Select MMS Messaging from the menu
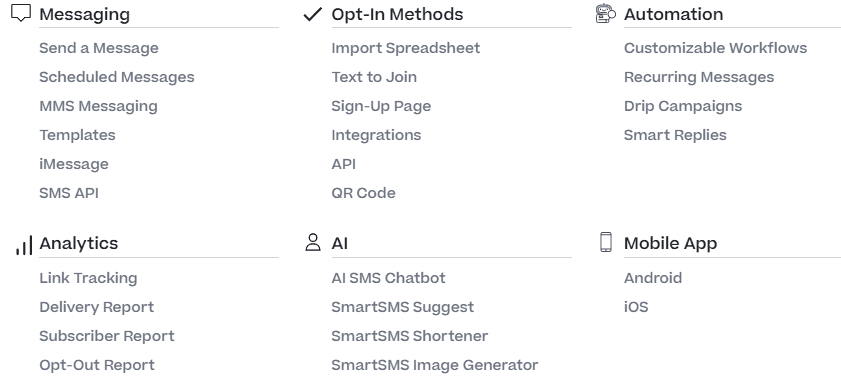The height and width of the screenshot is (390, 841). click(99, 106)
